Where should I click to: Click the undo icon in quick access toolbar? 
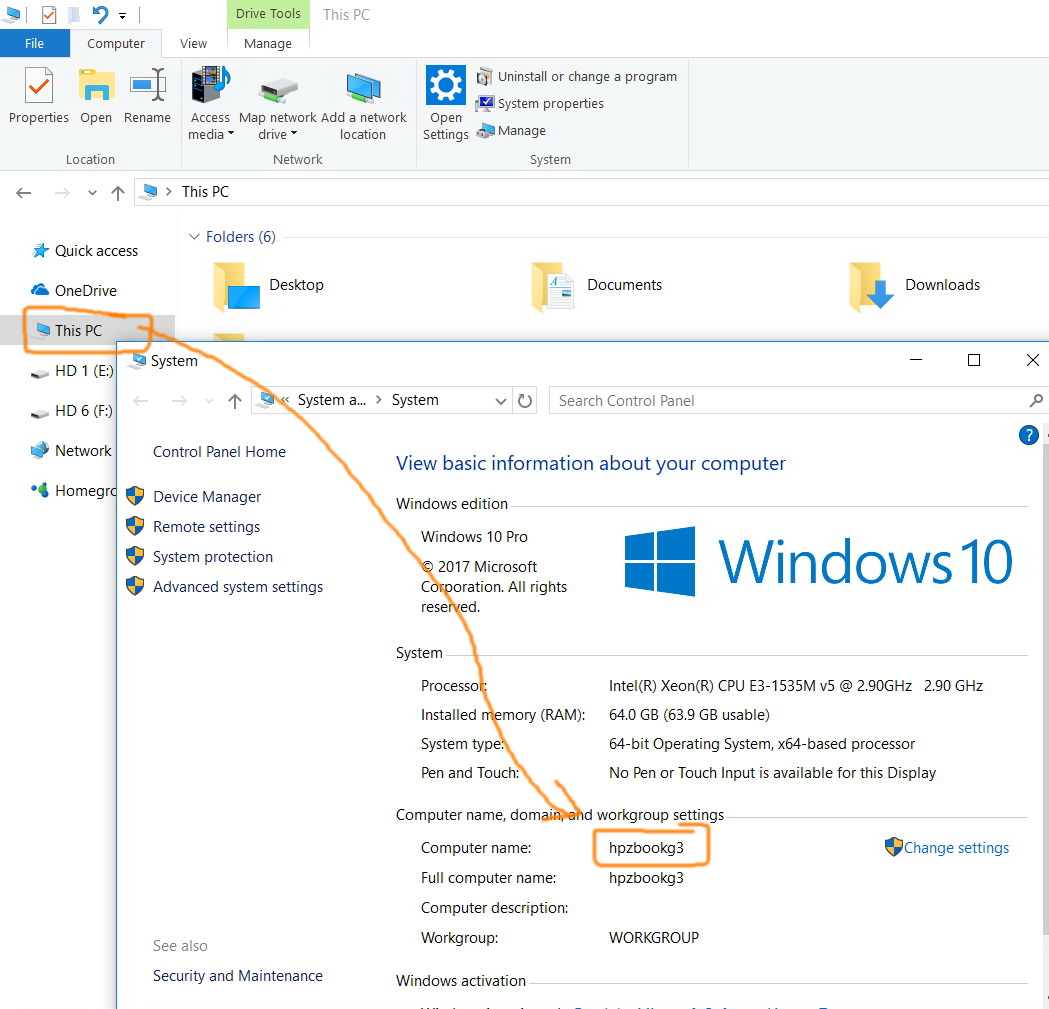coord(100,14)
